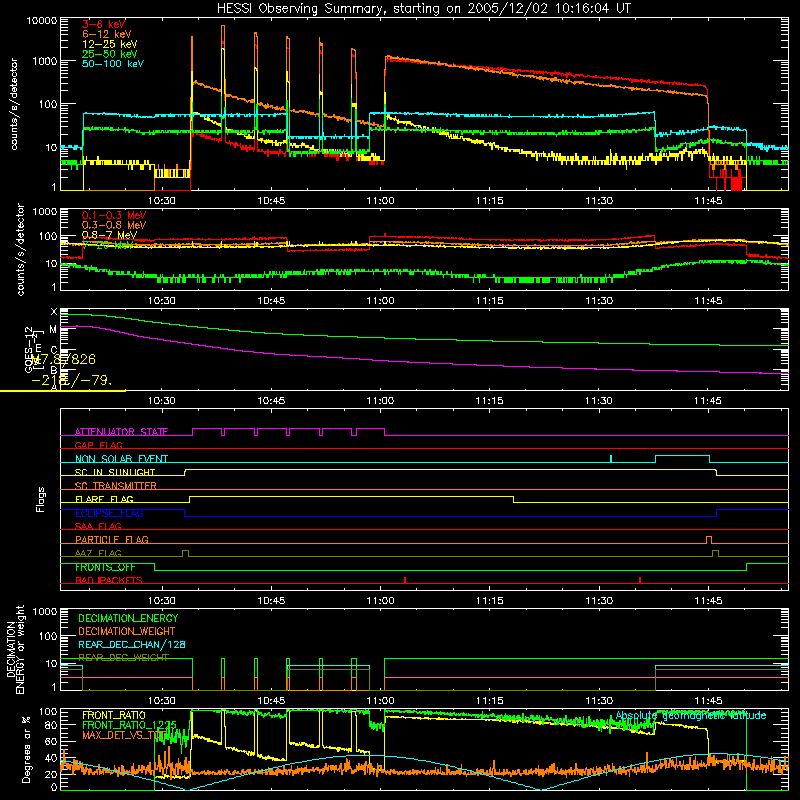Image resolution: width=800 pixels, height=800 pixels.
Task: Click the 11:15 label under the decimation panel
Action: (489, 701)
